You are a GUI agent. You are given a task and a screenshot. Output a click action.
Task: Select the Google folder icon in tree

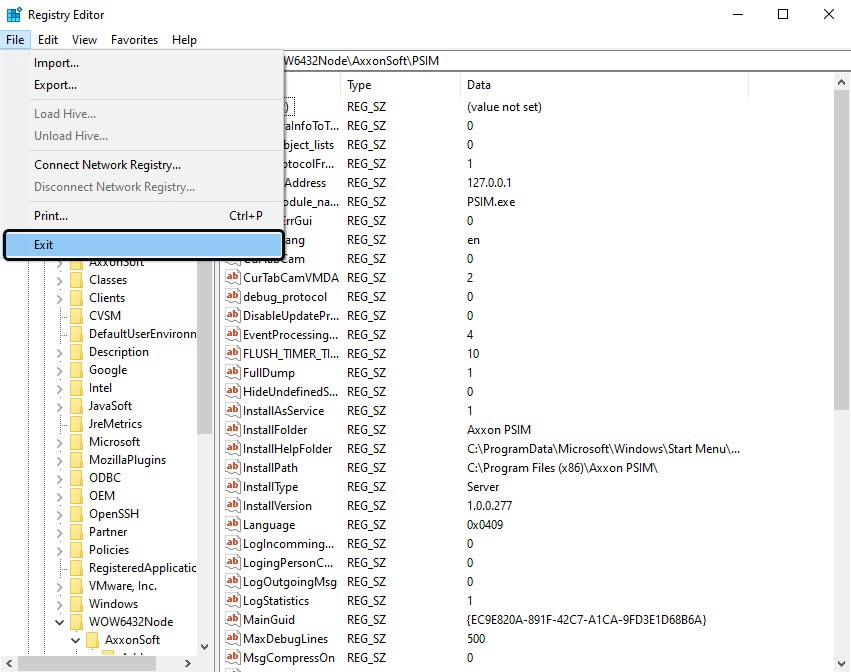pos(76,370)
